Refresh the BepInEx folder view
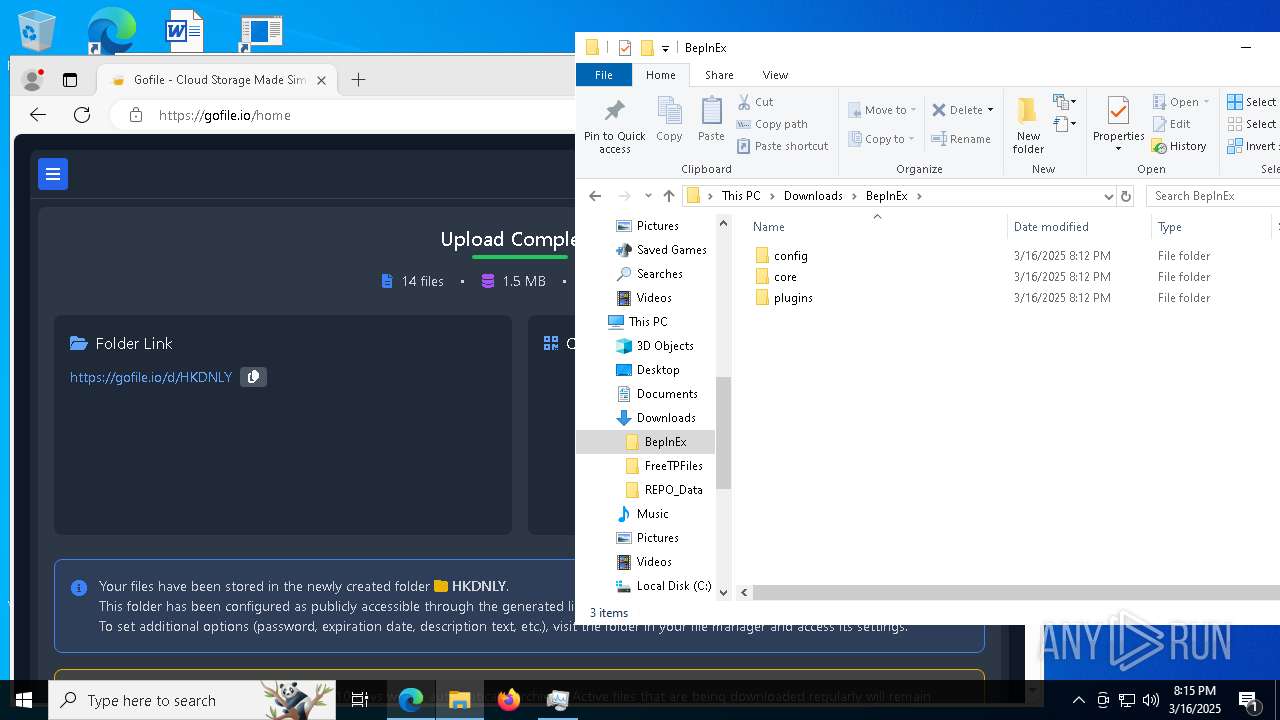Image resolution: width=1280 pixels, height=720 pixels. tap(1126, 196)
